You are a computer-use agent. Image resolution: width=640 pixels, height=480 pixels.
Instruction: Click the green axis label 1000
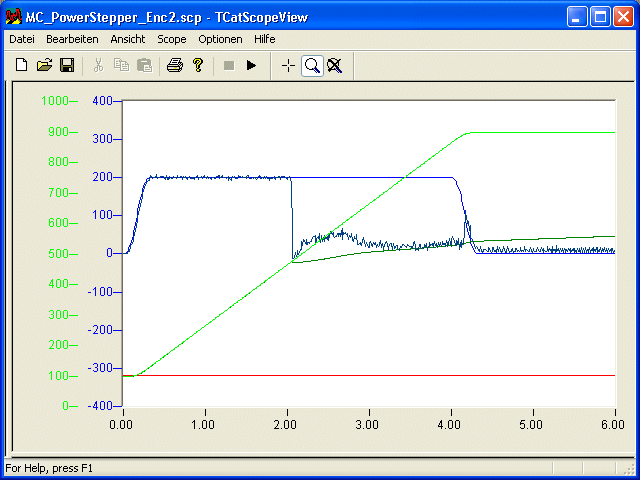(55, 101)
